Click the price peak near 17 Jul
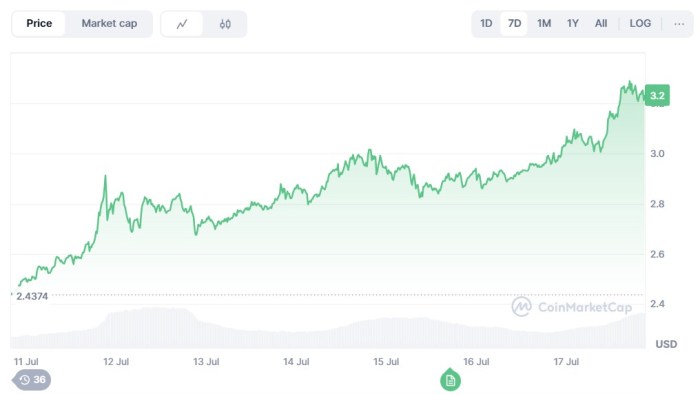 point(630,82)
